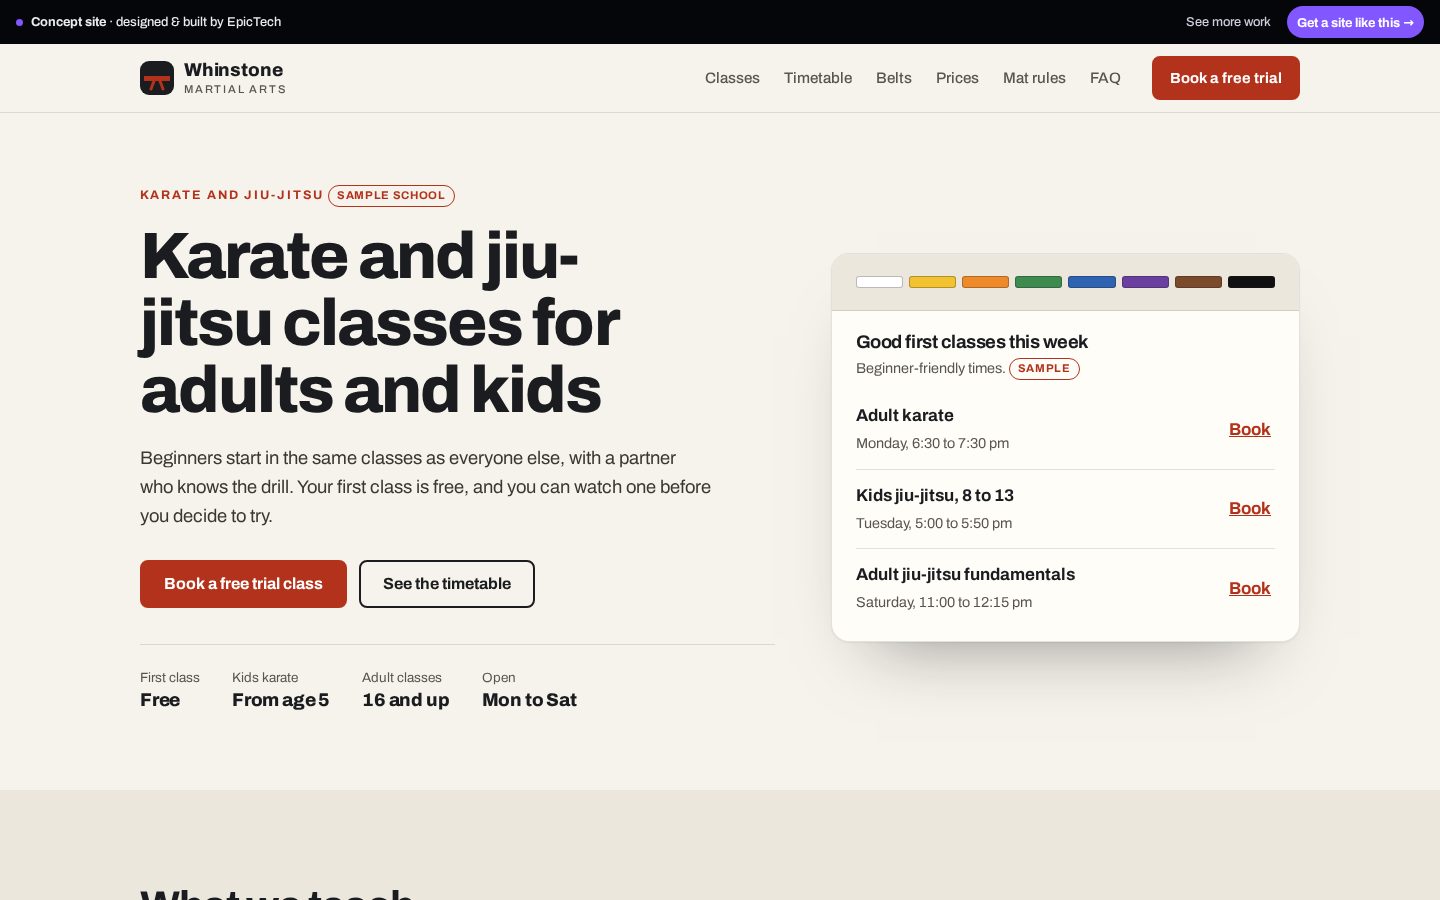The height and width of the screenshot is (900, 1440).
Task: Click the SAMPLE badge in the classes card
Action: coord(1044,369)
